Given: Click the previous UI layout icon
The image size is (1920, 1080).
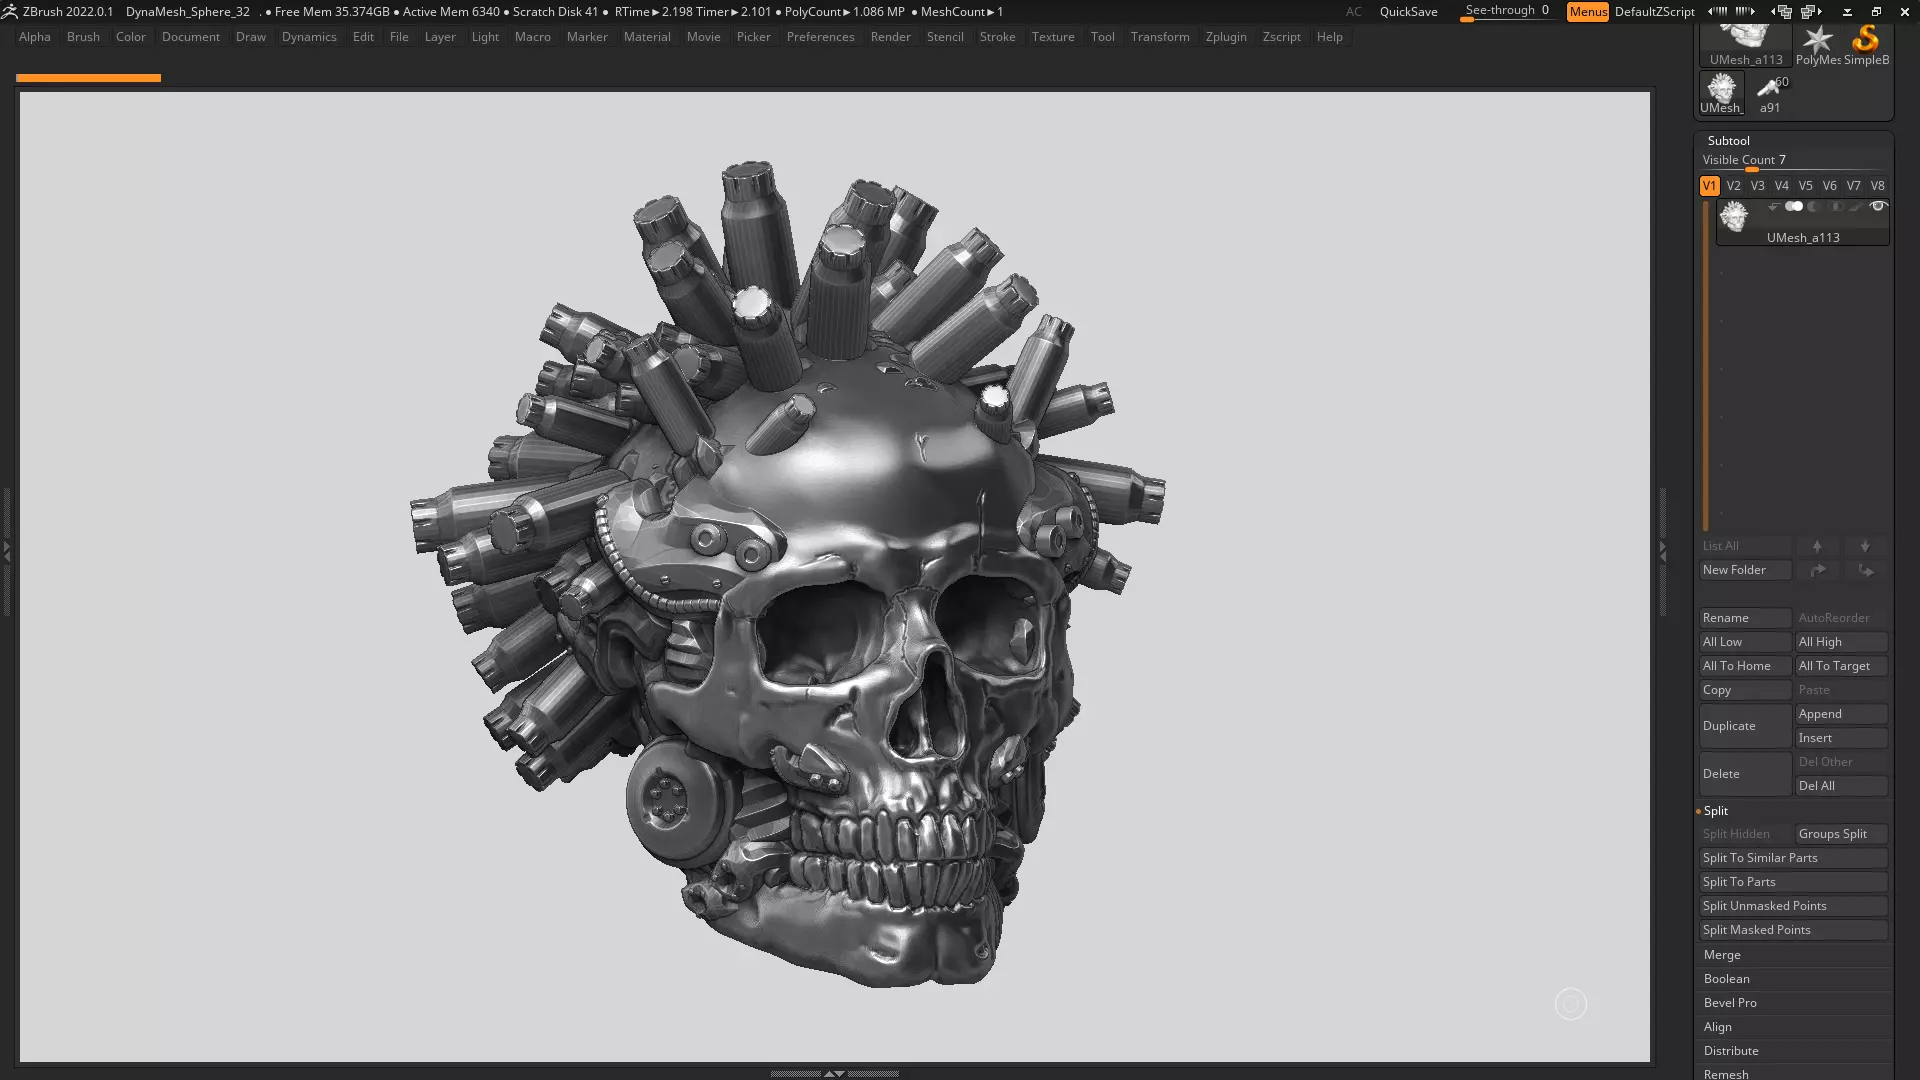Looking at the screenshot, I should 1783,12.
